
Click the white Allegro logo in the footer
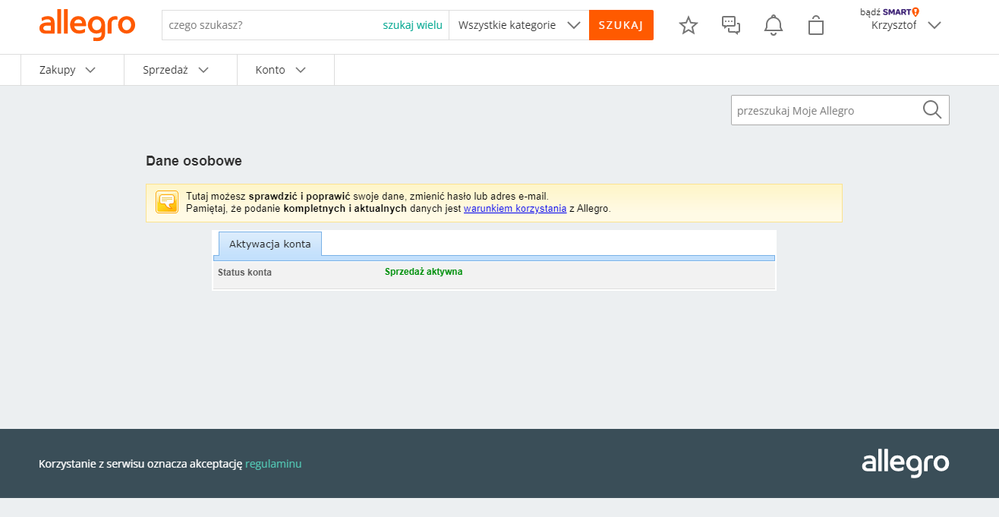click(x=905, y=463)
